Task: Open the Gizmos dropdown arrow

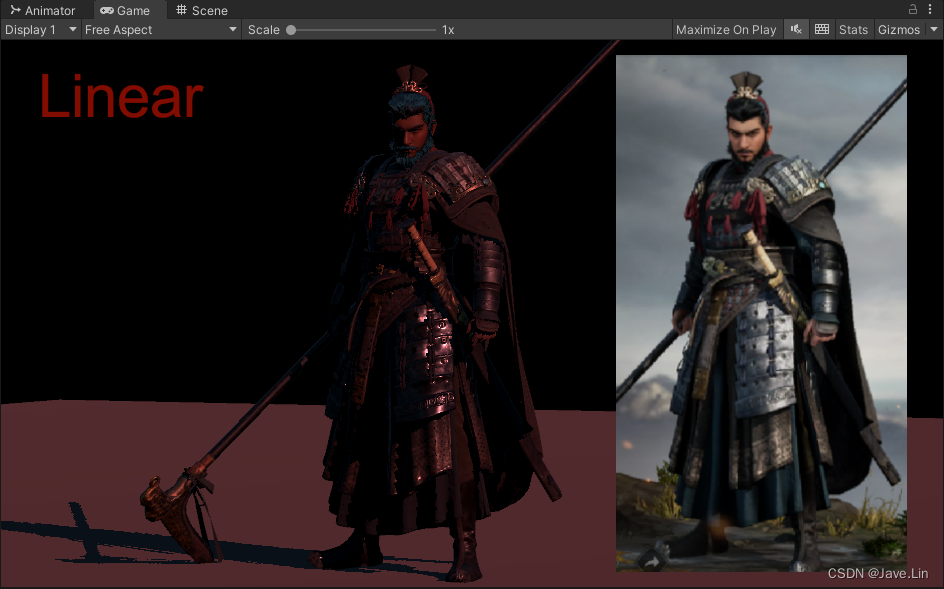Action: coord(935,29)
